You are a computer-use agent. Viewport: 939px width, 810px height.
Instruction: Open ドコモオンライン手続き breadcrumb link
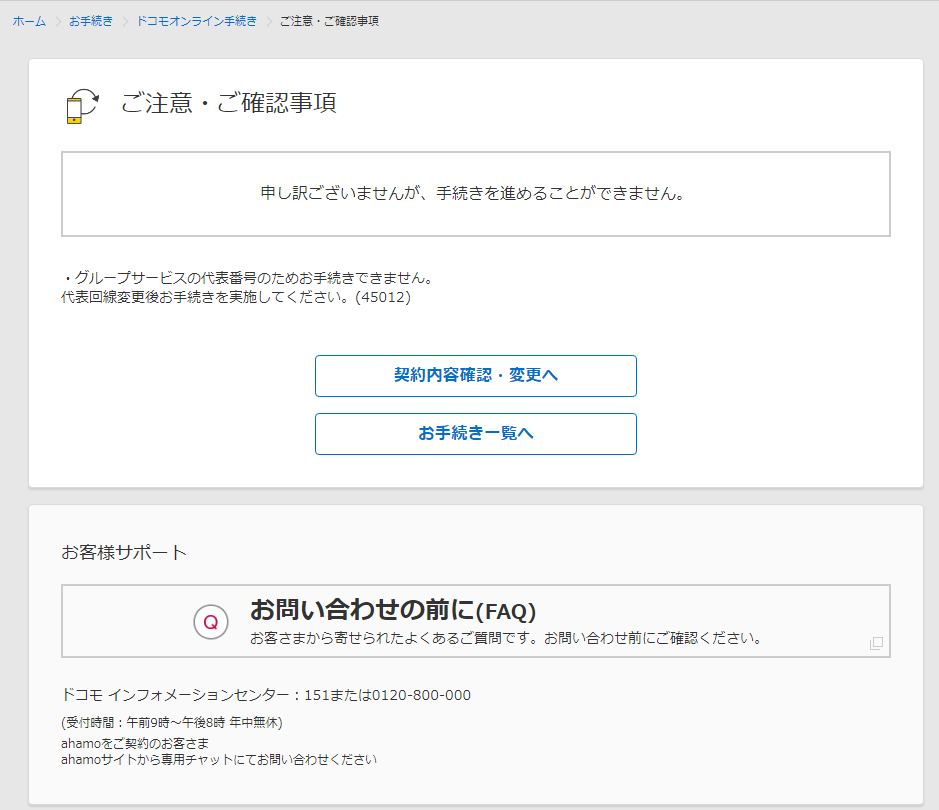196,21
